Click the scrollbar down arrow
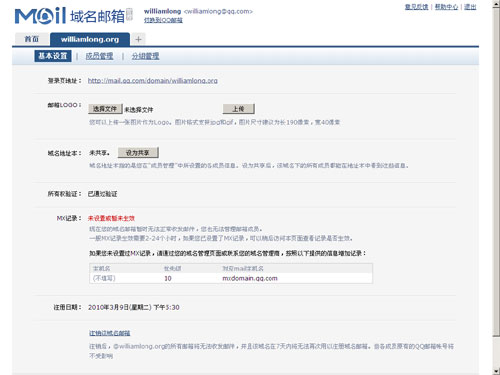The width and height of the screenshot is (500, 375). coord(496,371)
